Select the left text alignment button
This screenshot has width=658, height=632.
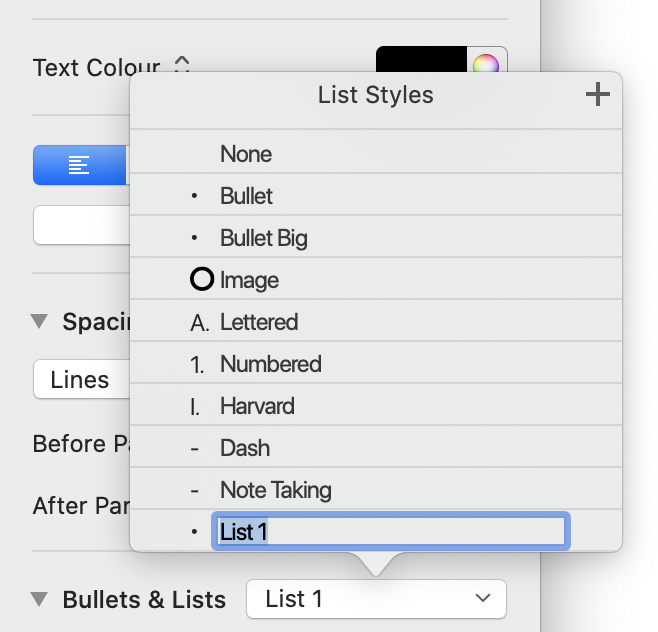[80, 166]
